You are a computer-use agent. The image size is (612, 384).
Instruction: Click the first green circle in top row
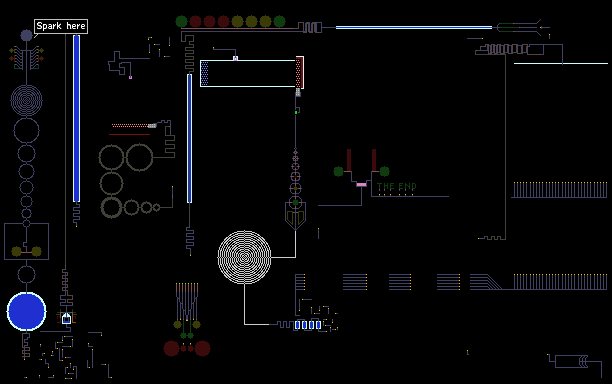[x=181, y=21]
